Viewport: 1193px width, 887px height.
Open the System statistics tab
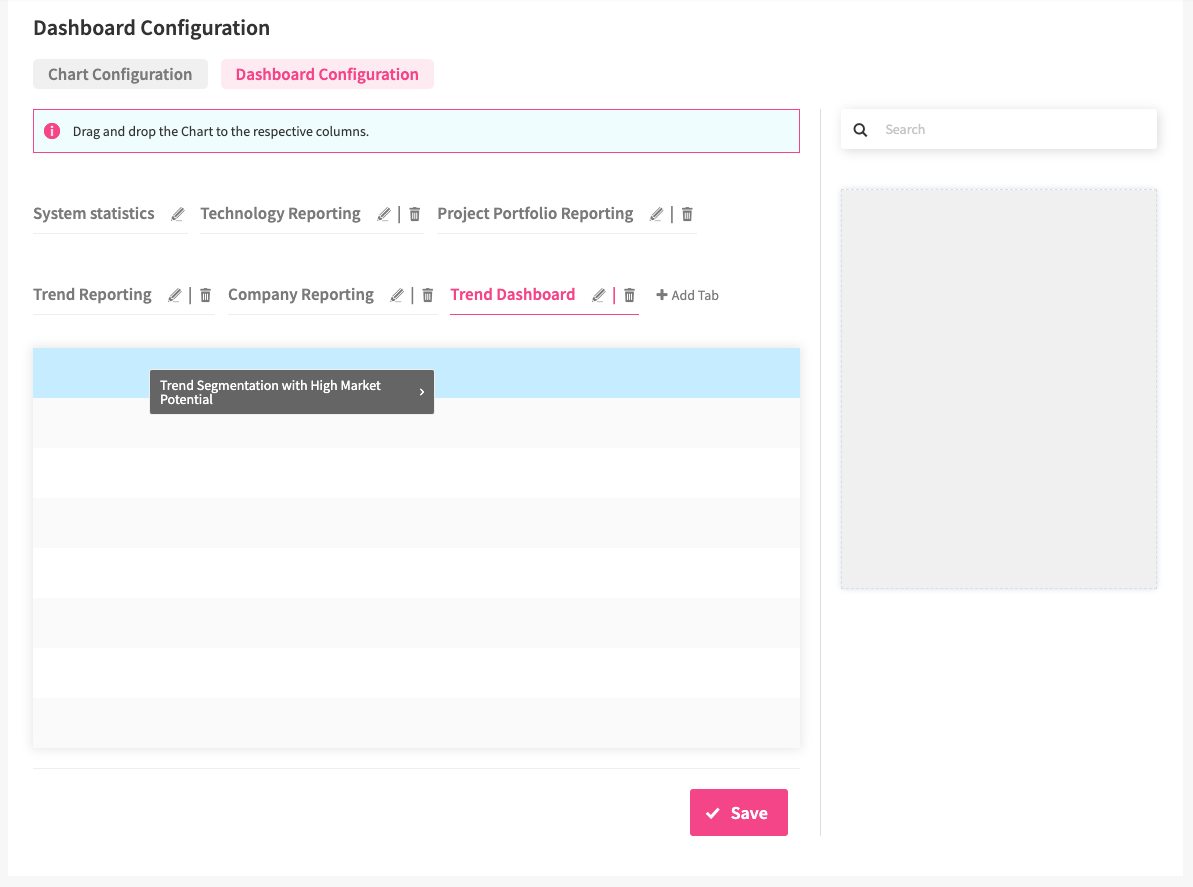(94, 214)
